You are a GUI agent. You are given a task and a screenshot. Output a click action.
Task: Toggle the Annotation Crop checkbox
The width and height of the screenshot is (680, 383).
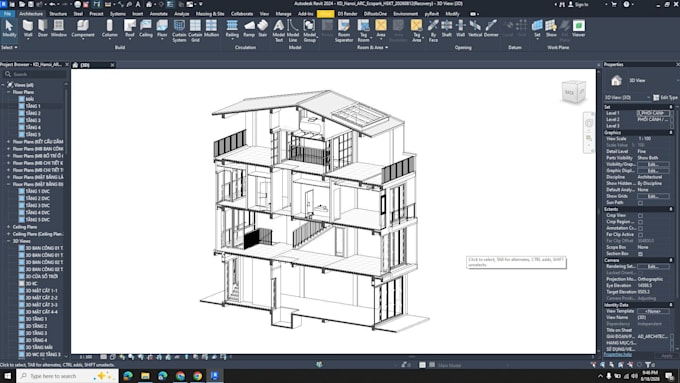tap(641, 228)
